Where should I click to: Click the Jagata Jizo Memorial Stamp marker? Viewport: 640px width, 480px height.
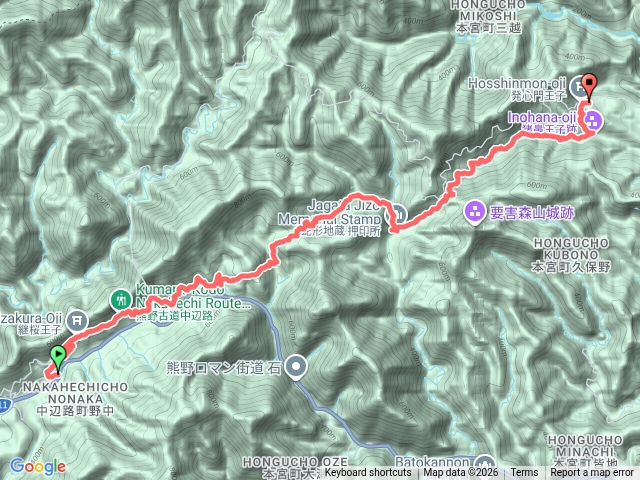click(400, 214)
